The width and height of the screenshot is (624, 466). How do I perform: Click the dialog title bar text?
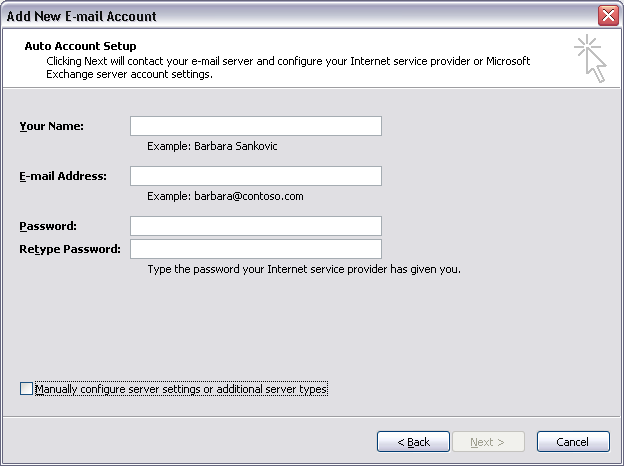point(82,16)
